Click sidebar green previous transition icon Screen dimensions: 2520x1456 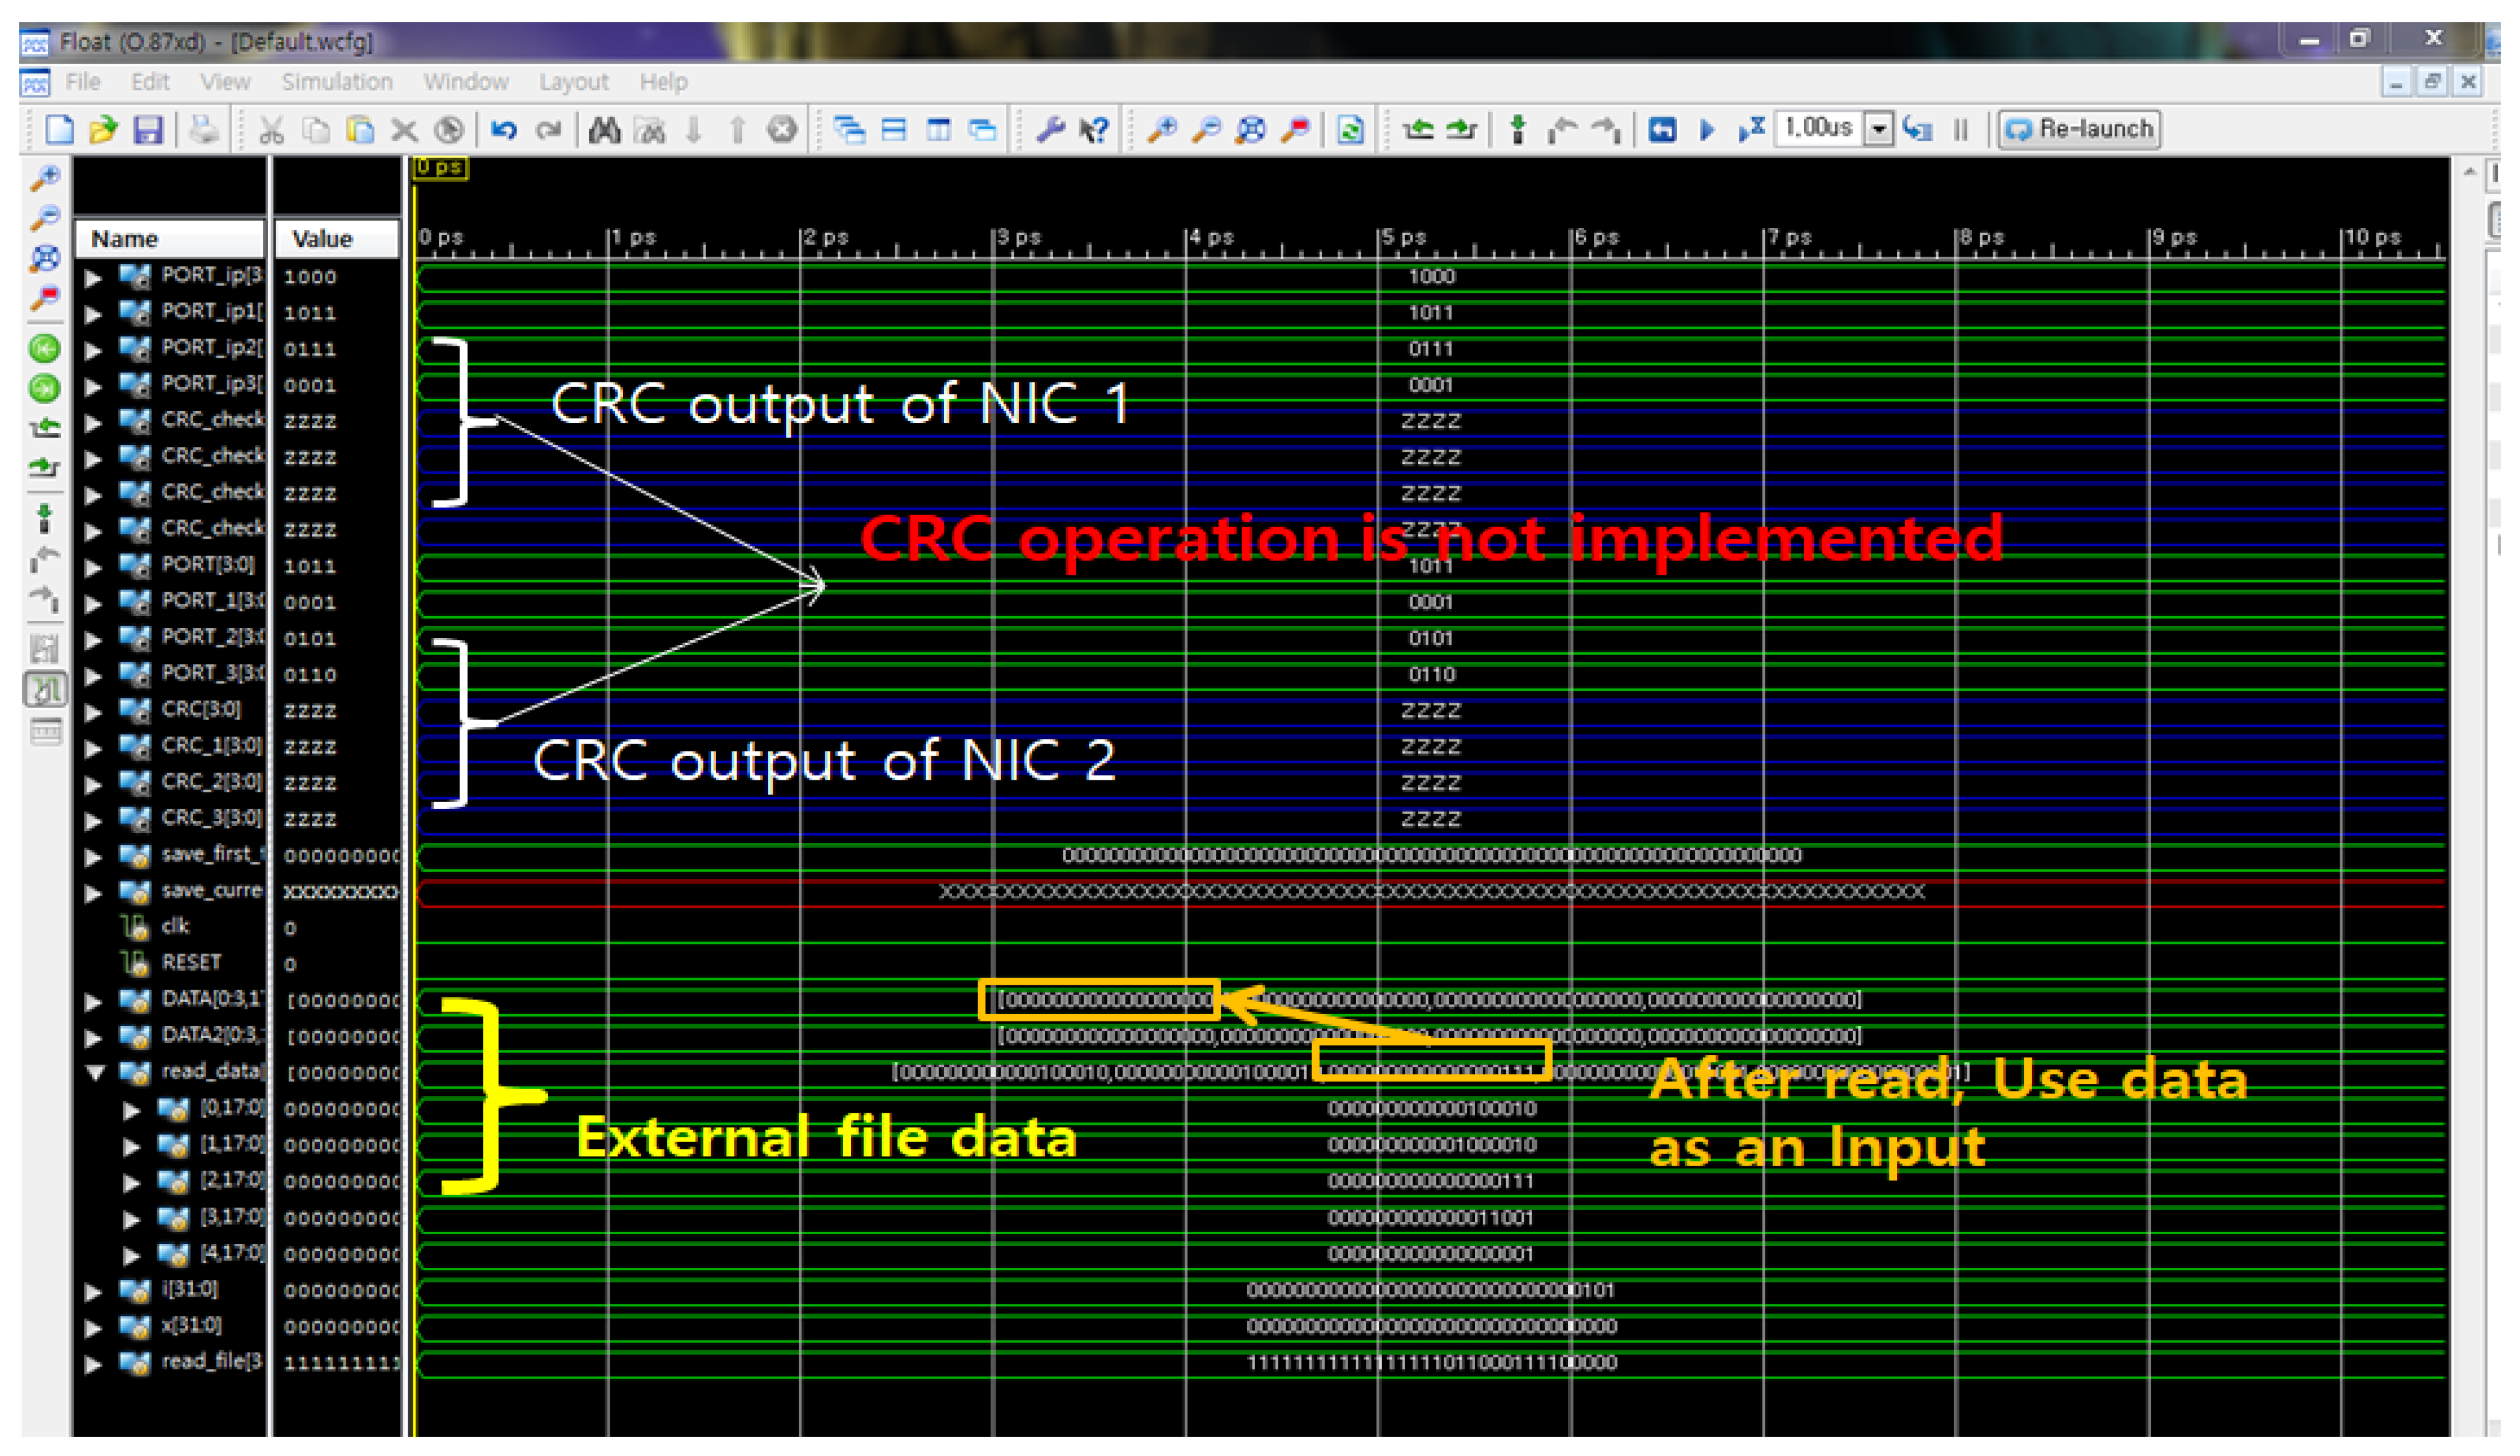[44, 349]
